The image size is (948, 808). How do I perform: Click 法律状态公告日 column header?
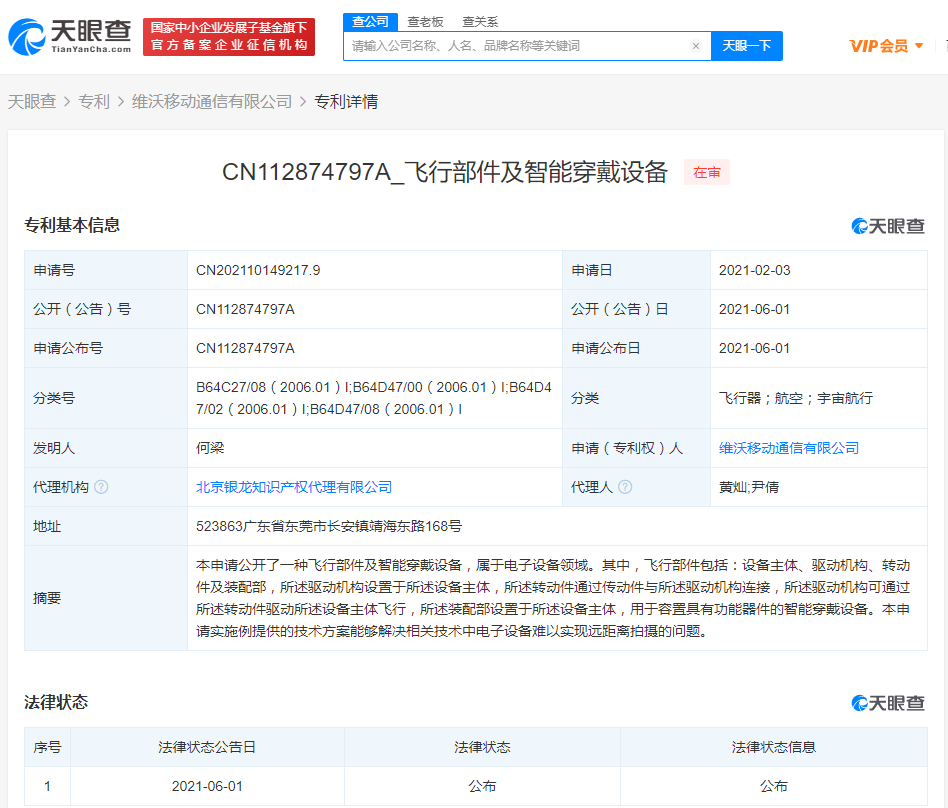pyautogui.click(x=207, y=747)
